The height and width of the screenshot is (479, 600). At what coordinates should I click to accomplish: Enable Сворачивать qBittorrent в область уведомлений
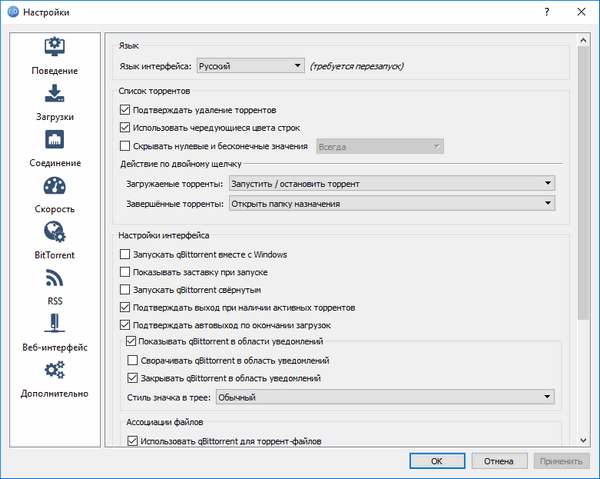click(x=132, y=360)
